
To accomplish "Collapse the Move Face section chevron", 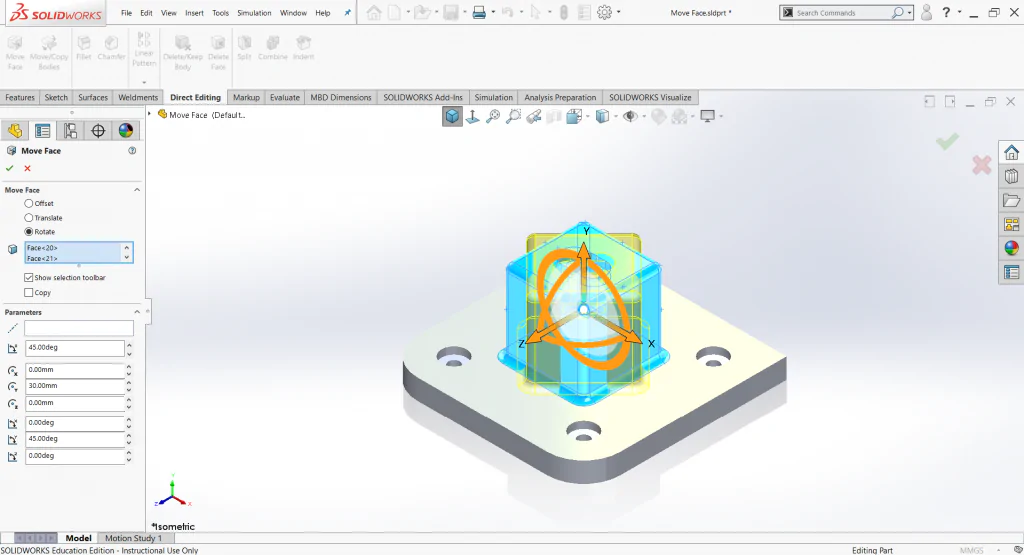I will [137, 190].
